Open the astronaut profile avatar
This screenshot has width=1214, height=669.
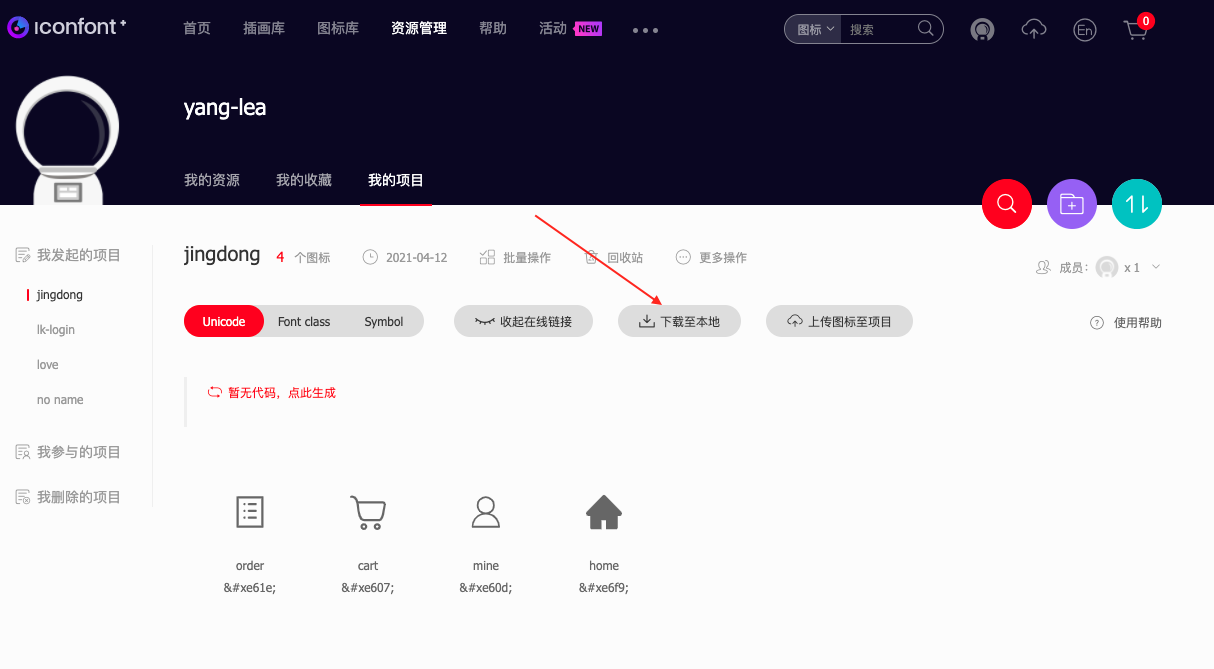pyautogui.click(x=68, y=140)
